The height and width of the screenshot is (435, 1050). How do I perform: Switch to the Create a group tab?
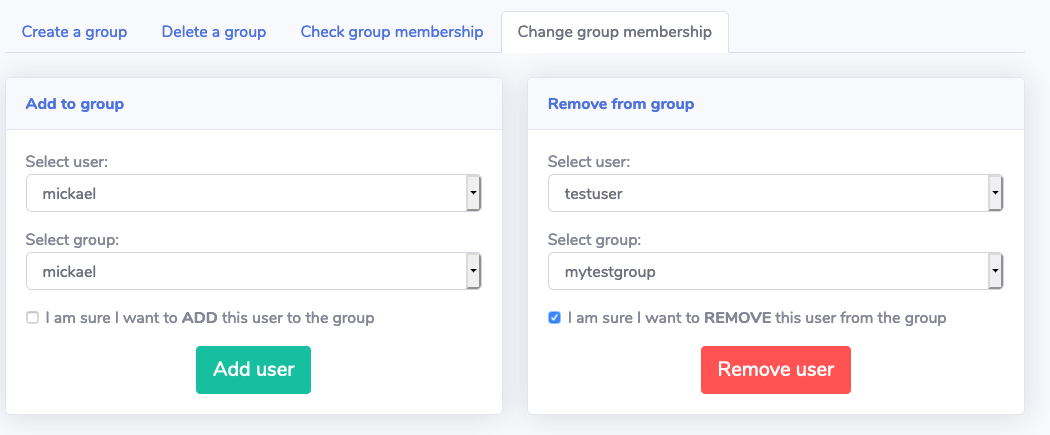[74, 32]
